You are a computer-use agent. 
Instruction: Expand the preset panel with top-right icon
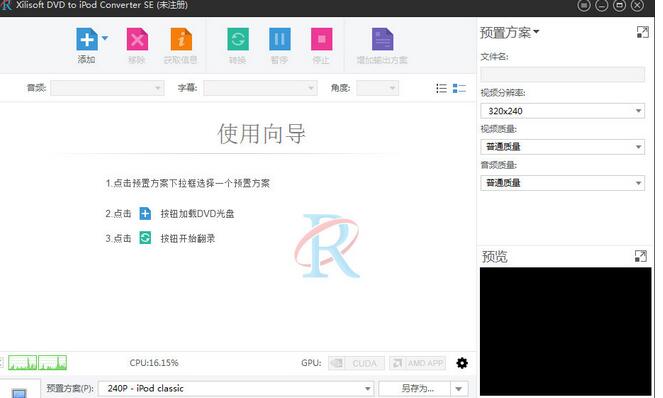pos(642,32)
